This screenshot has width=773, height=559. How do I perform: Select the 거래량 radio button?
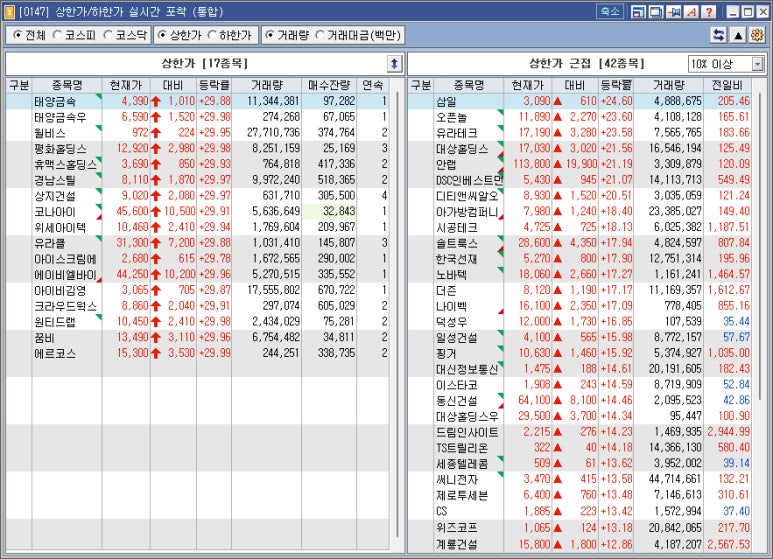point(270,35)
